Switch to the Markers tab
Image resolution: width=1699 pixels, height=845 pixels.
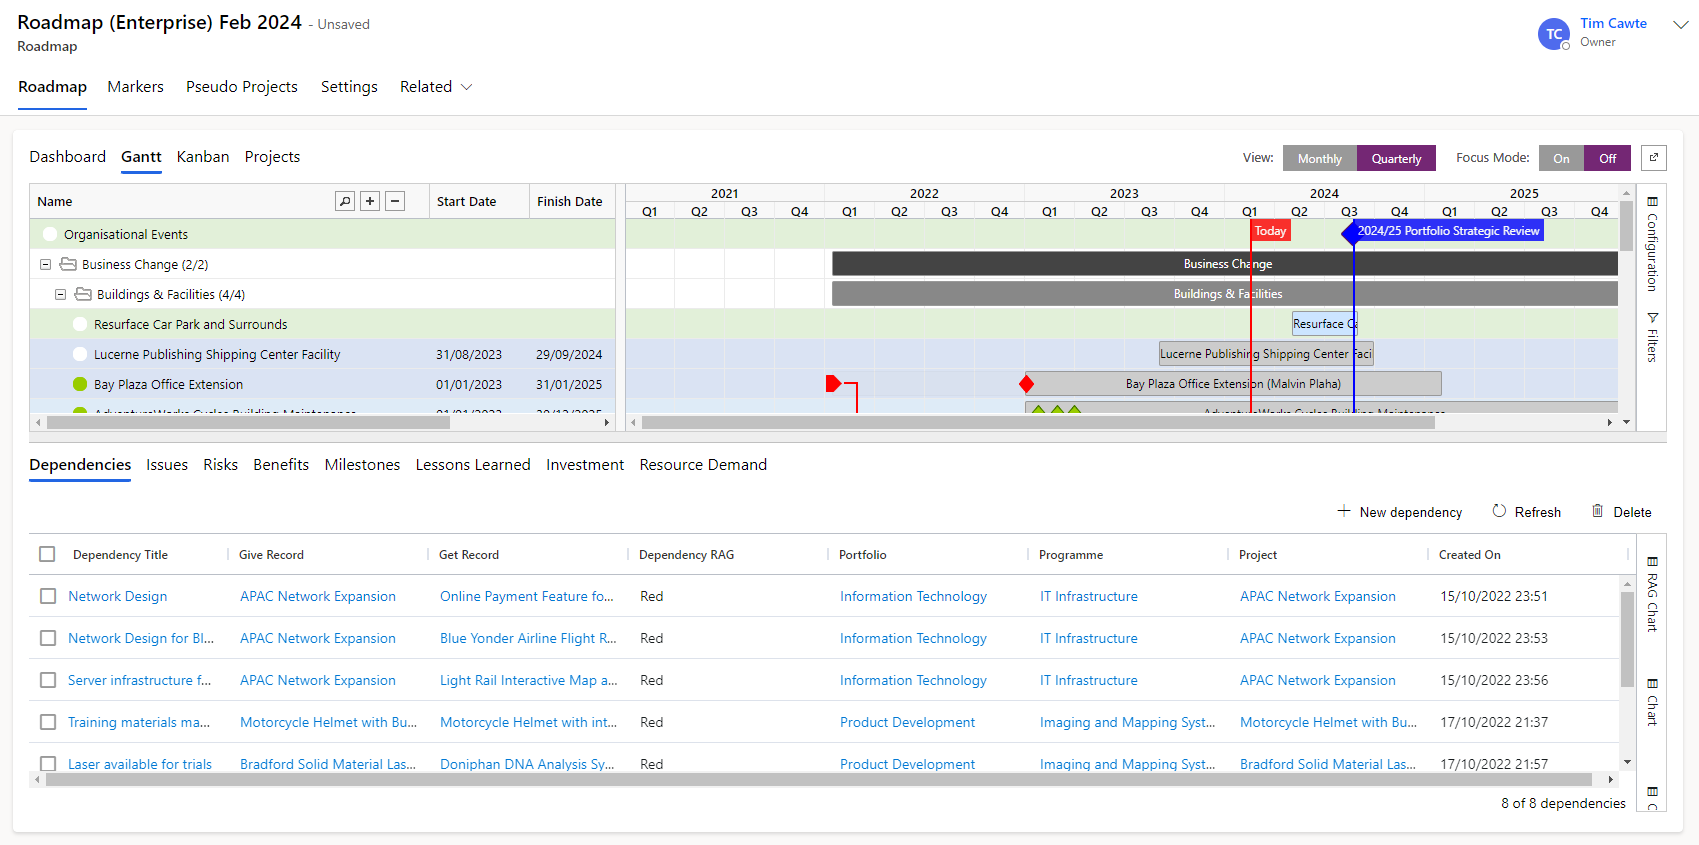coord(135,87)
